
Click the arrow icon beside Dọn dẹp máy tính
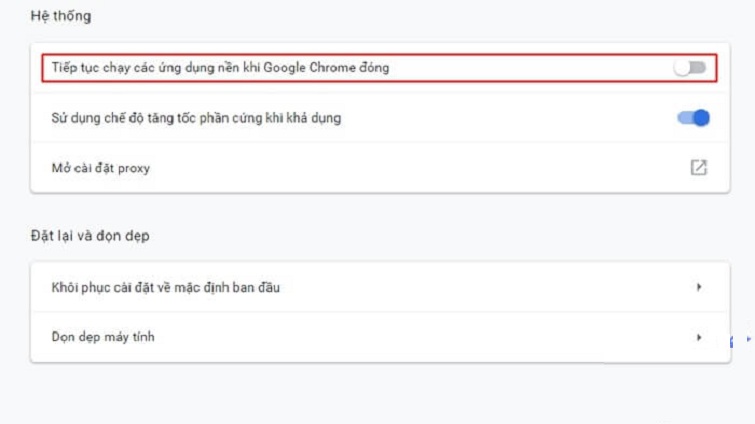(x=699, y=337)
